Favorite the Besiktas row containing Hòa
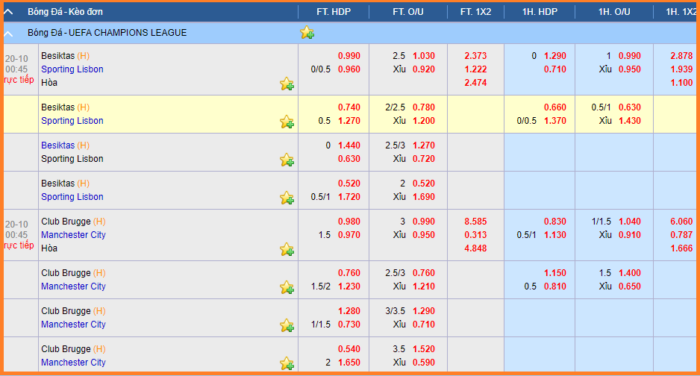700x376 pixels. [x=287, y=84]
